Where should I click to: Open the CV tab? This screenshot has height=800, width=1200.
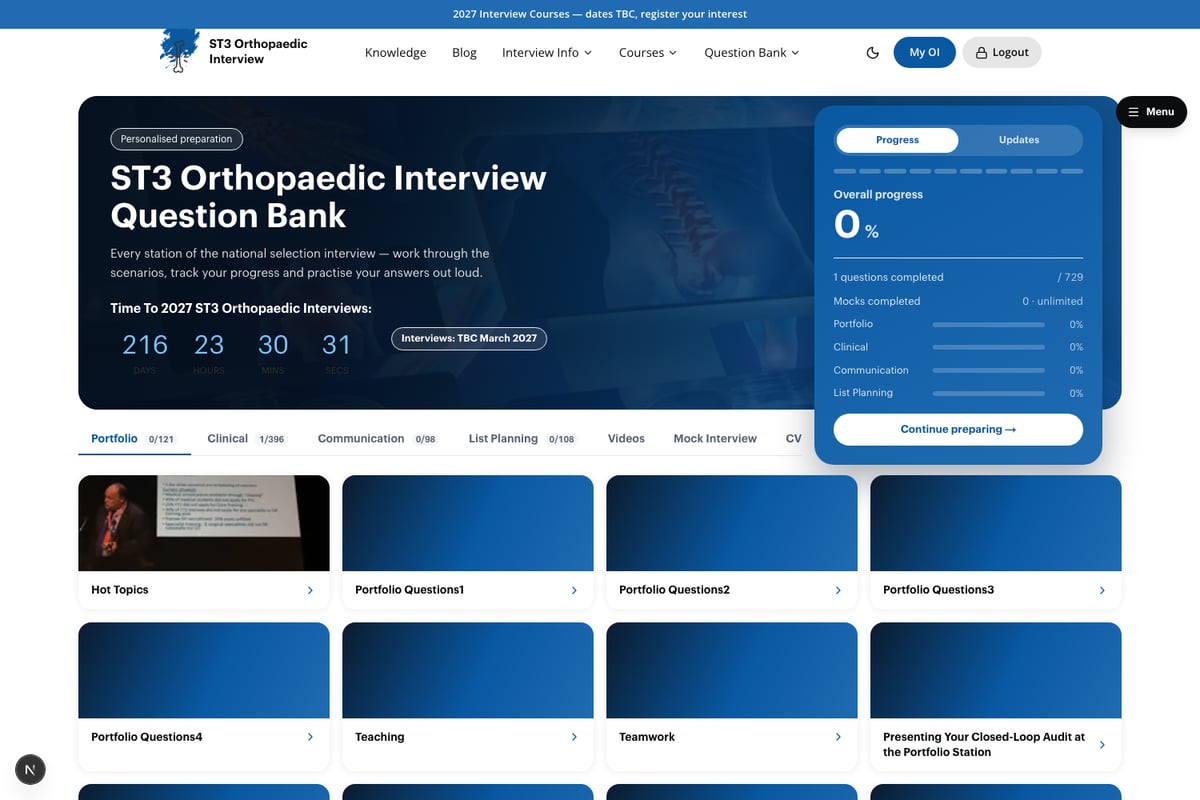click(x=794, y=439)
